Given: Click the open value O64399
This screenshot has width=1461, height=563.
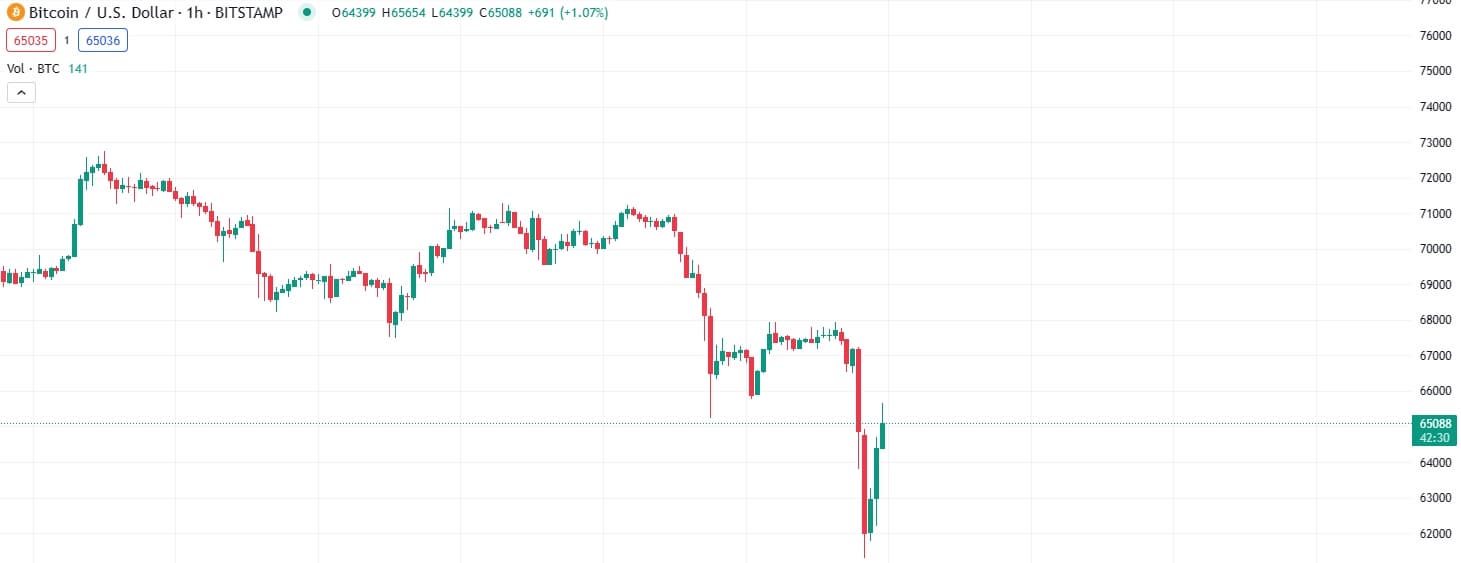Looking at the screenshot, I should (357, 13).
